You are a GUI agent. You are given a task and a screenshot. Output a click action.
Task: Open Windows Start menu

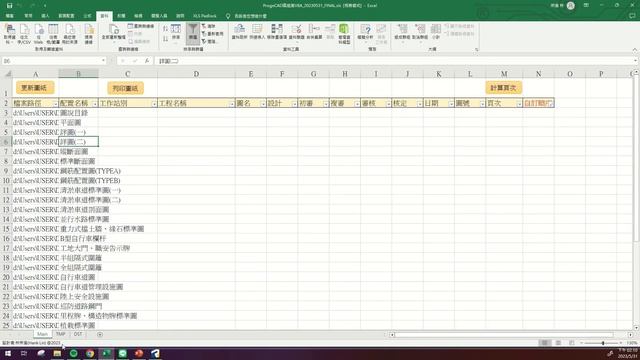pyautogui.click(x=8, y=353)
